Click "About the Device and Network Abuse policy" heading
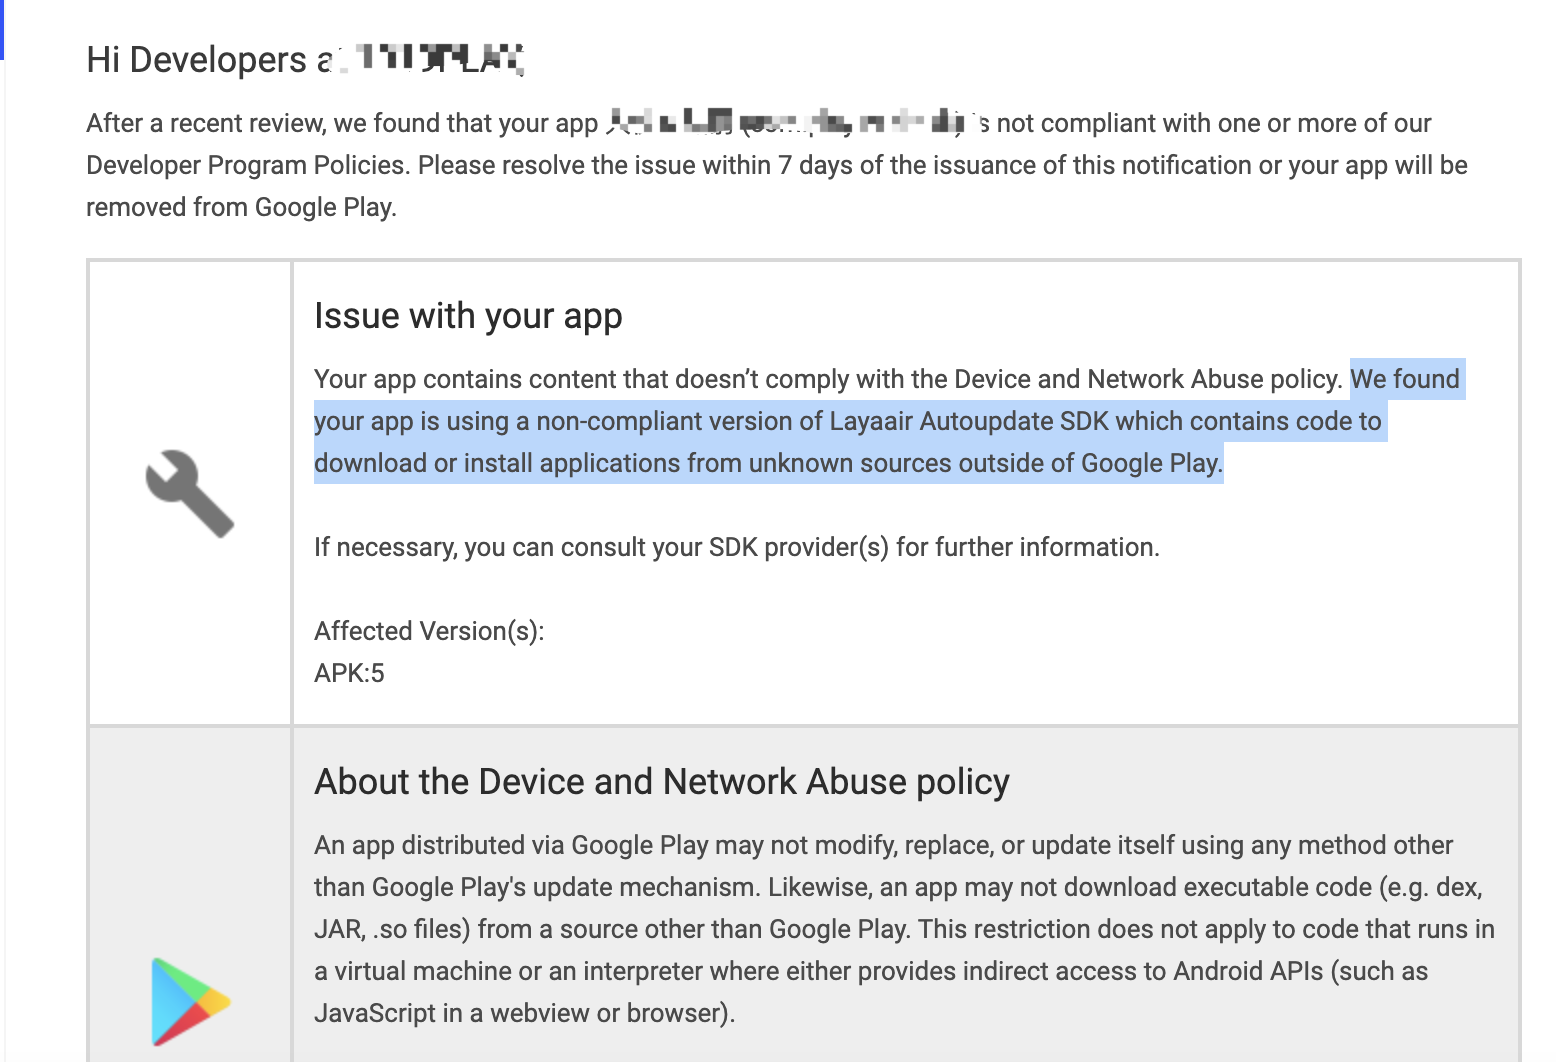Image resolution: width=1556 pixels, height=1062 pixels. tap(661, 781)
